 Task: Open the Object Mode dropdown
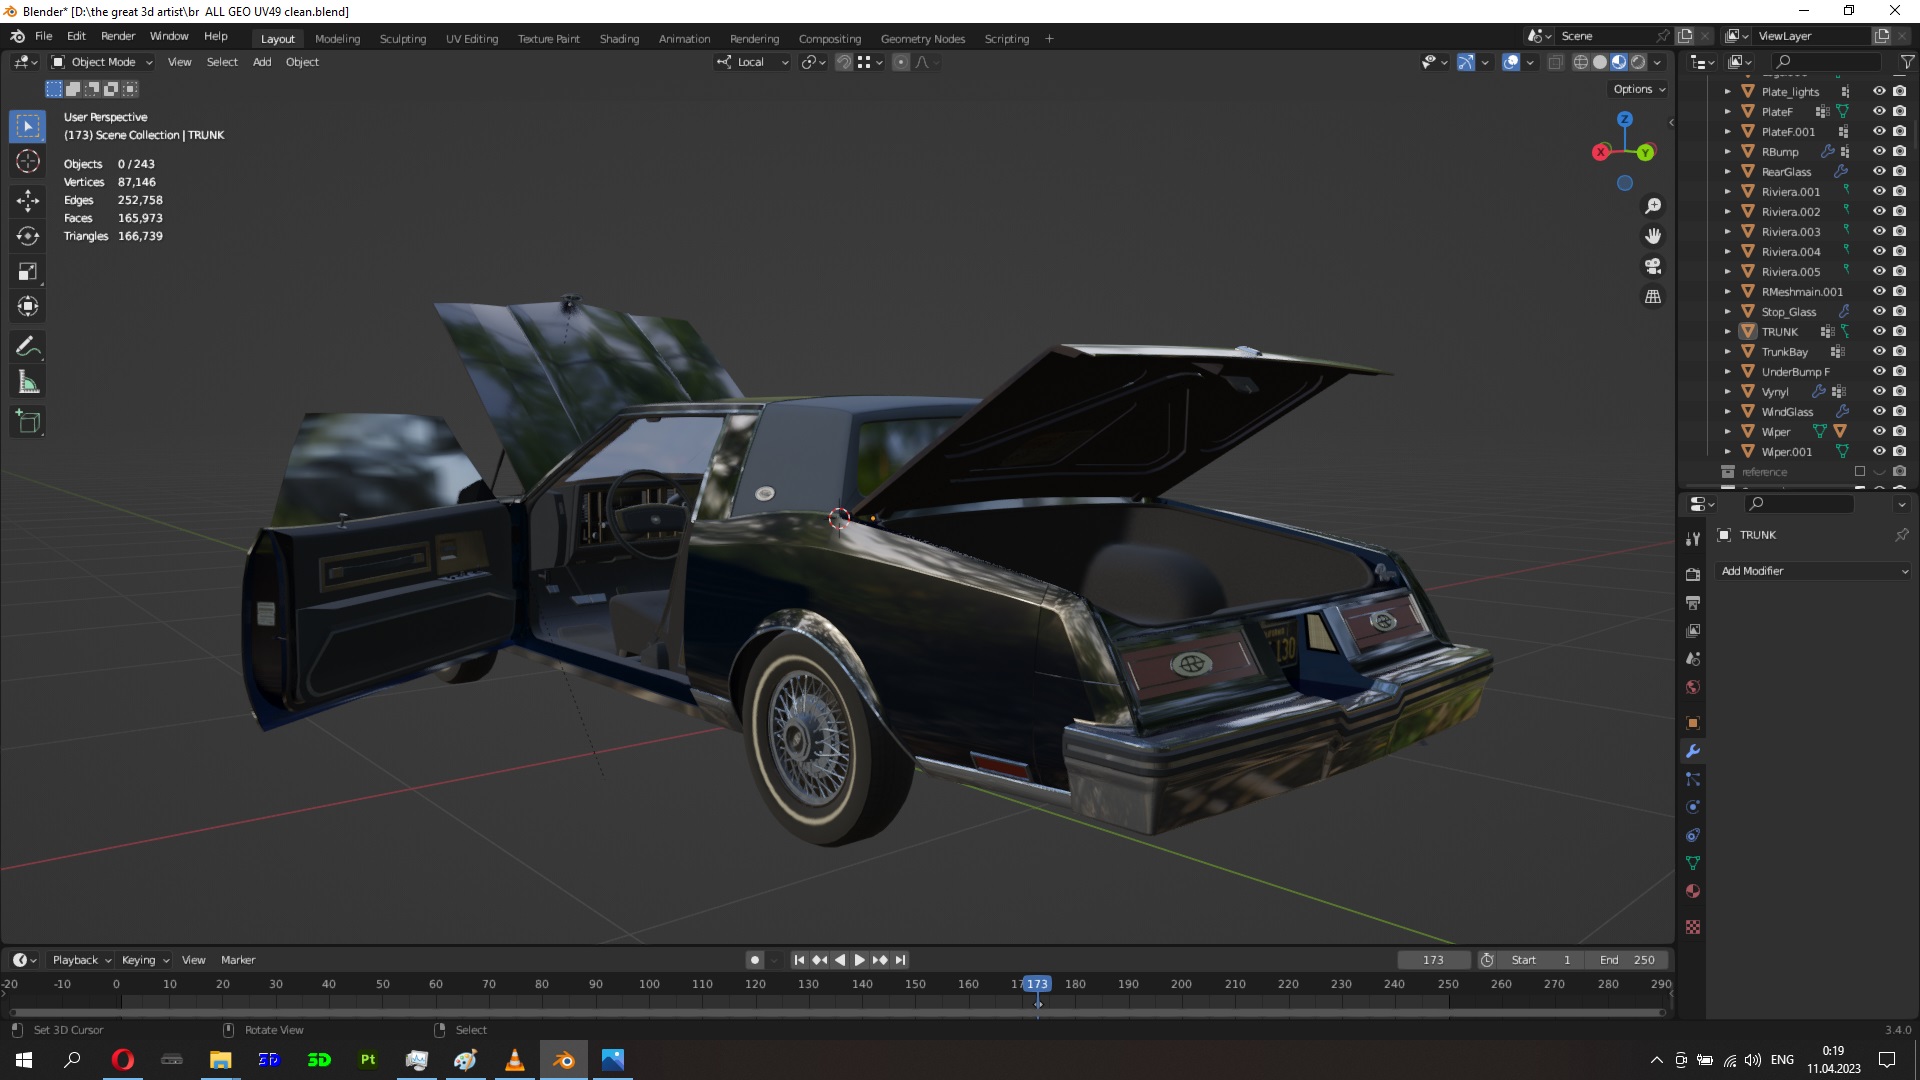(102, 62)
